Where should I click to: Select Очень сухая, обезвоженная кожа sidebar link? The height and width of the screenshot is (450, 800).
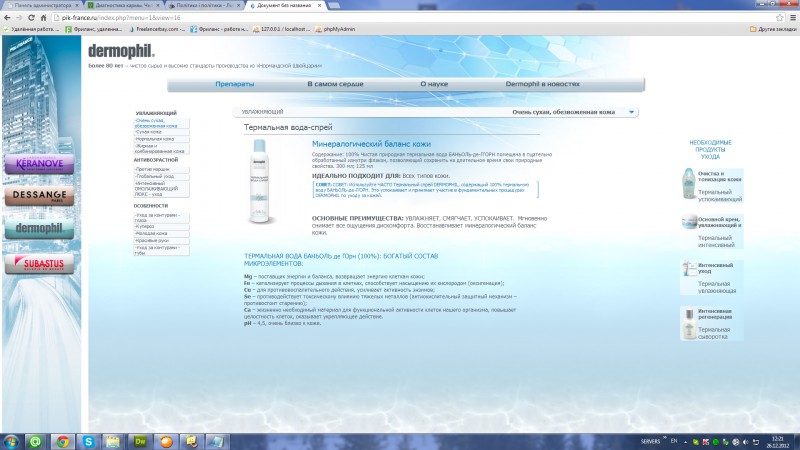(x=161, y=123)
